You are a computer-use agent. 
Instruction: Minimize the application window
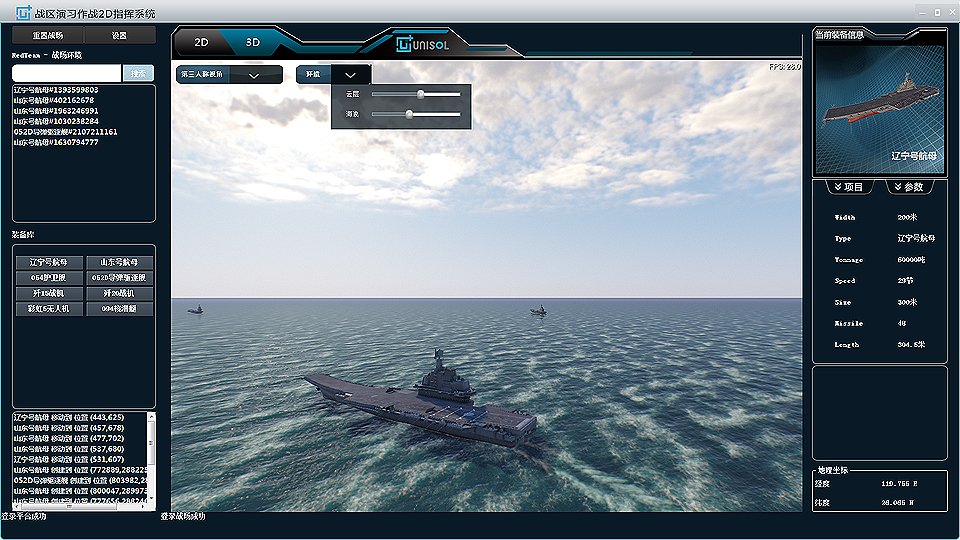point(915,10)
